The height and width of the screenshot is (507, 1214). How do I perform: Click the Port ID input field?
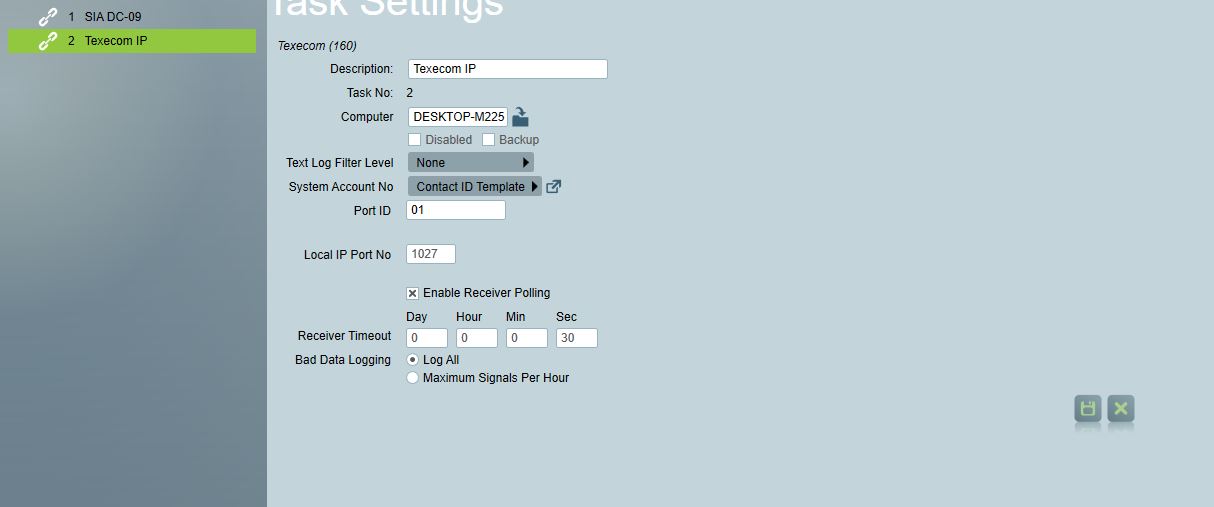pos(456,210)
